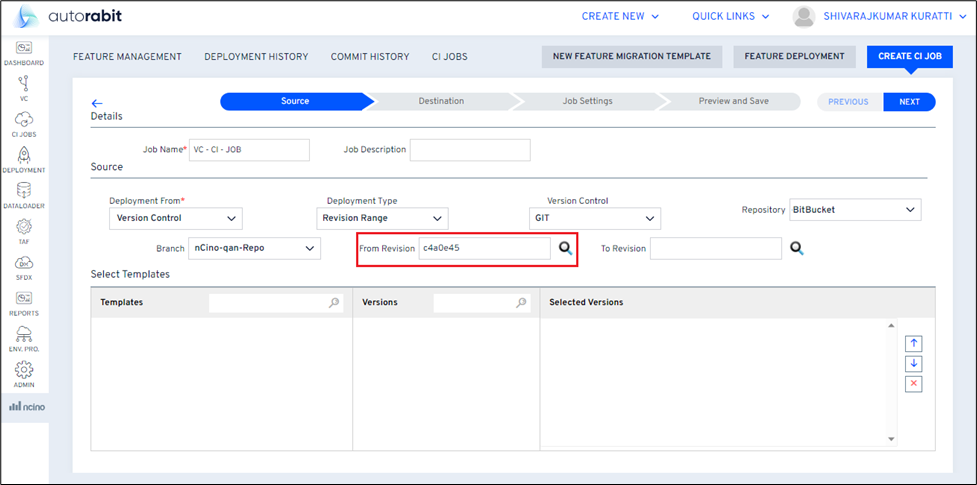Expand the Deployment From dropdown
Screen dimensions: 977x485
coord(175,218)
